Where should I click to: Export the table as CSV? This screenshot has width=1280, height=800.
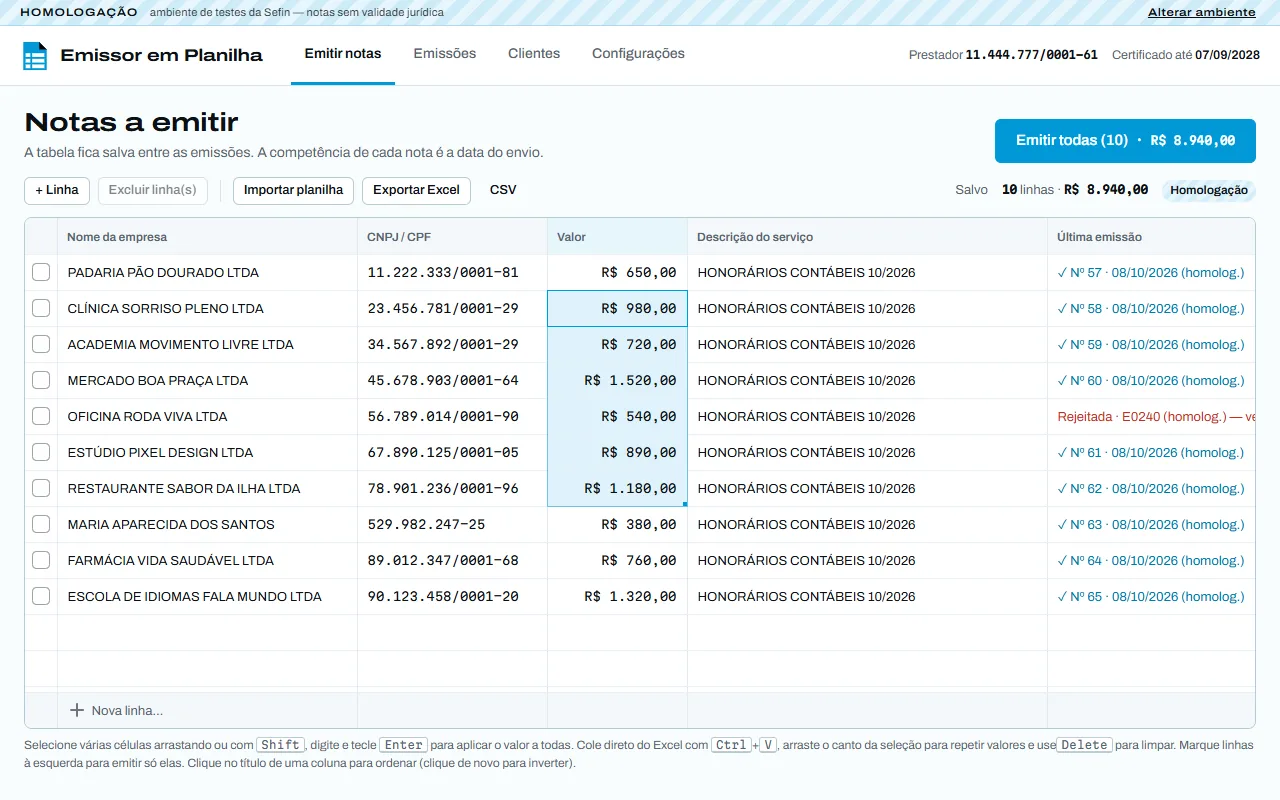503,190
